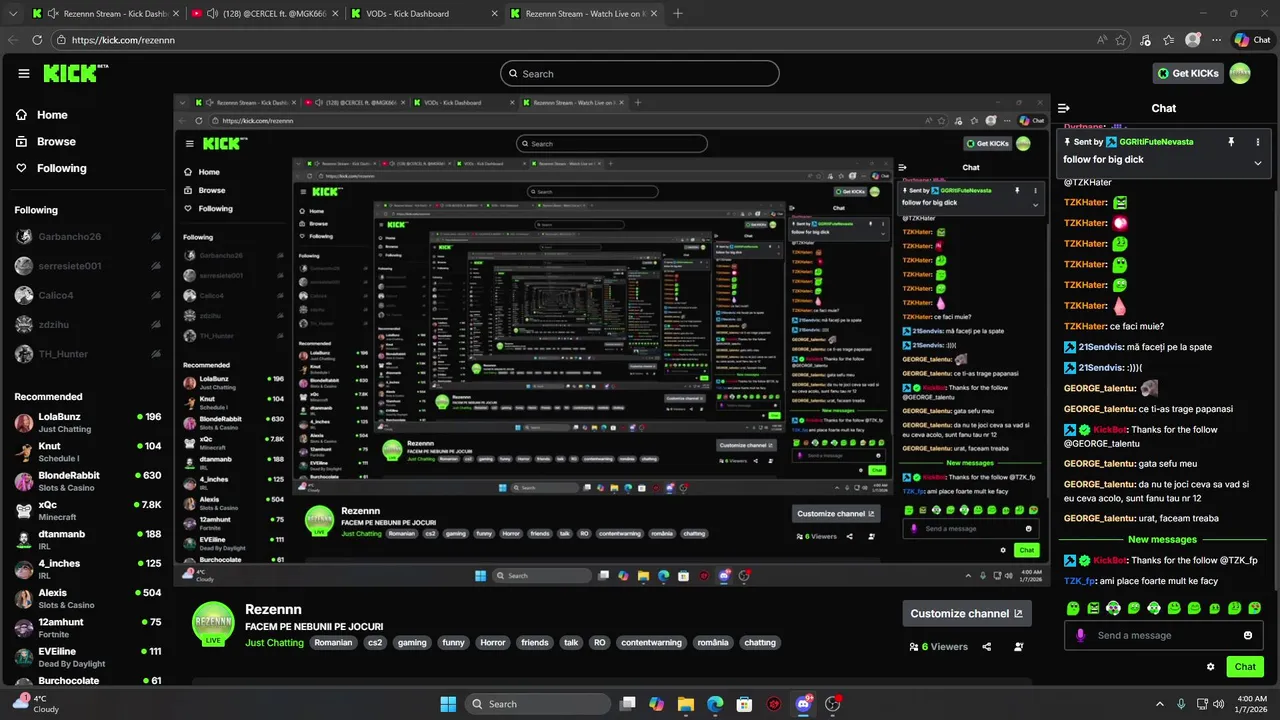Click the Get KICKs button

1188,73
